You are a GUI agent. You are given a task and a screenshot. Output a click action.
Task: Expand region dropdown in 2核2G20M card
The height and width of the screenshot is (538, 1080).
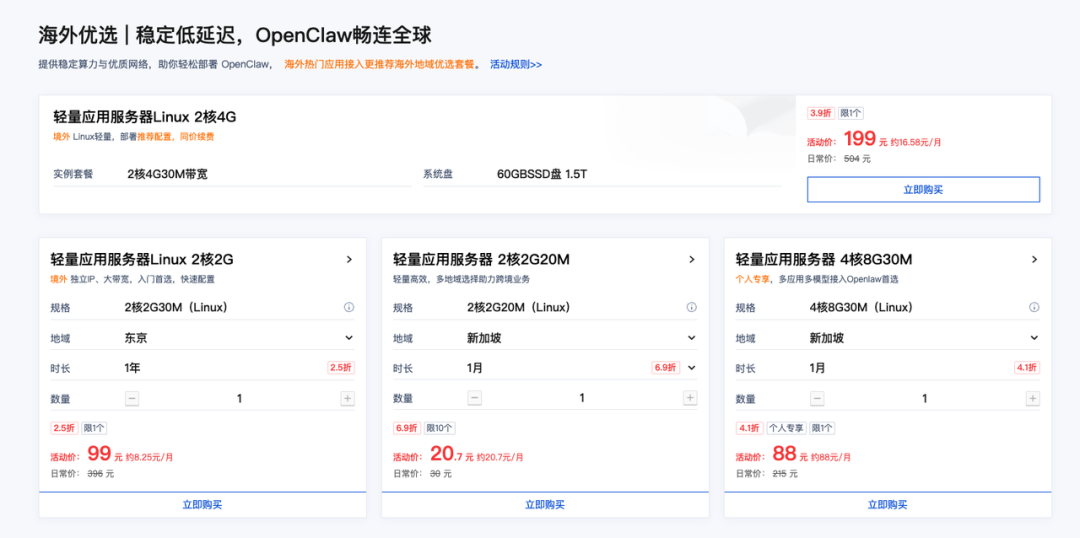coord(691,338)
